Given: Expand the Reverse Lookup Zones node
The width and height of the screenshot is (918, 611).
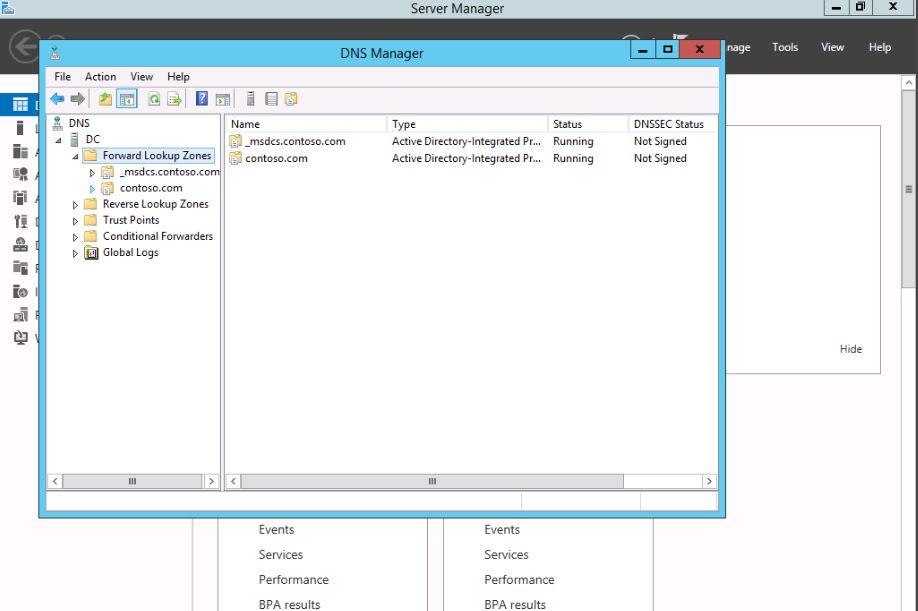Looking at the screenshot, I should click(75, 205).
